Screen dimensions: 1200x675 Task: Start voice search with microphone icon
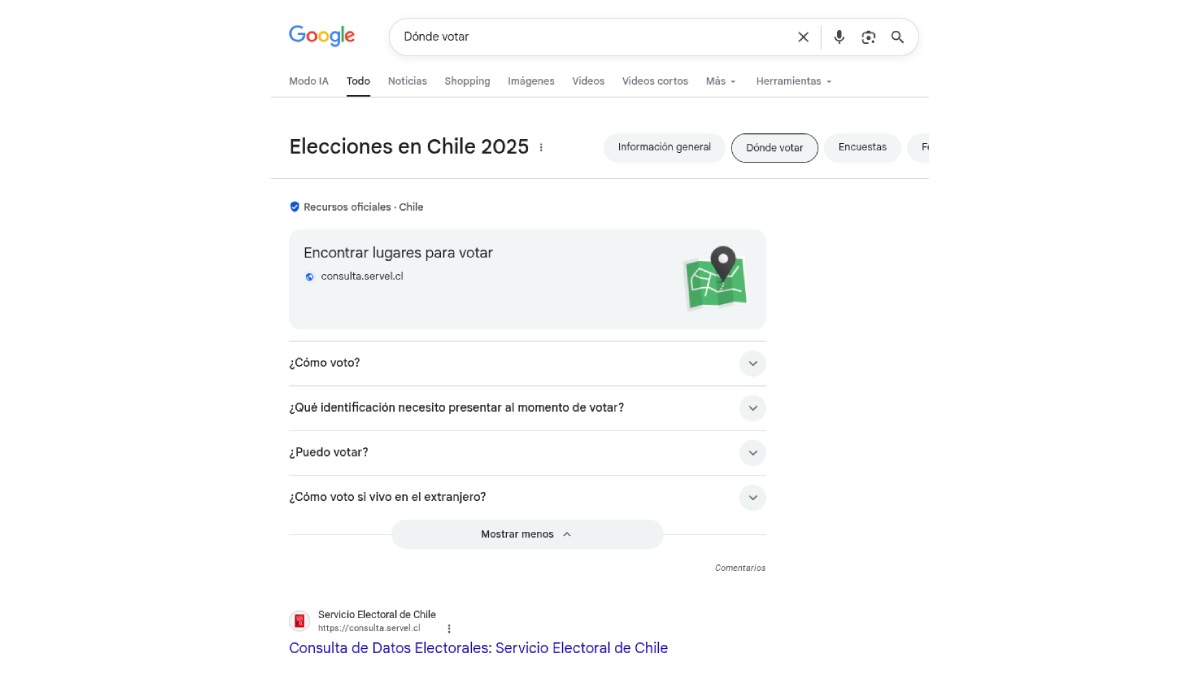pyautogui.click(x=839, y=37)
